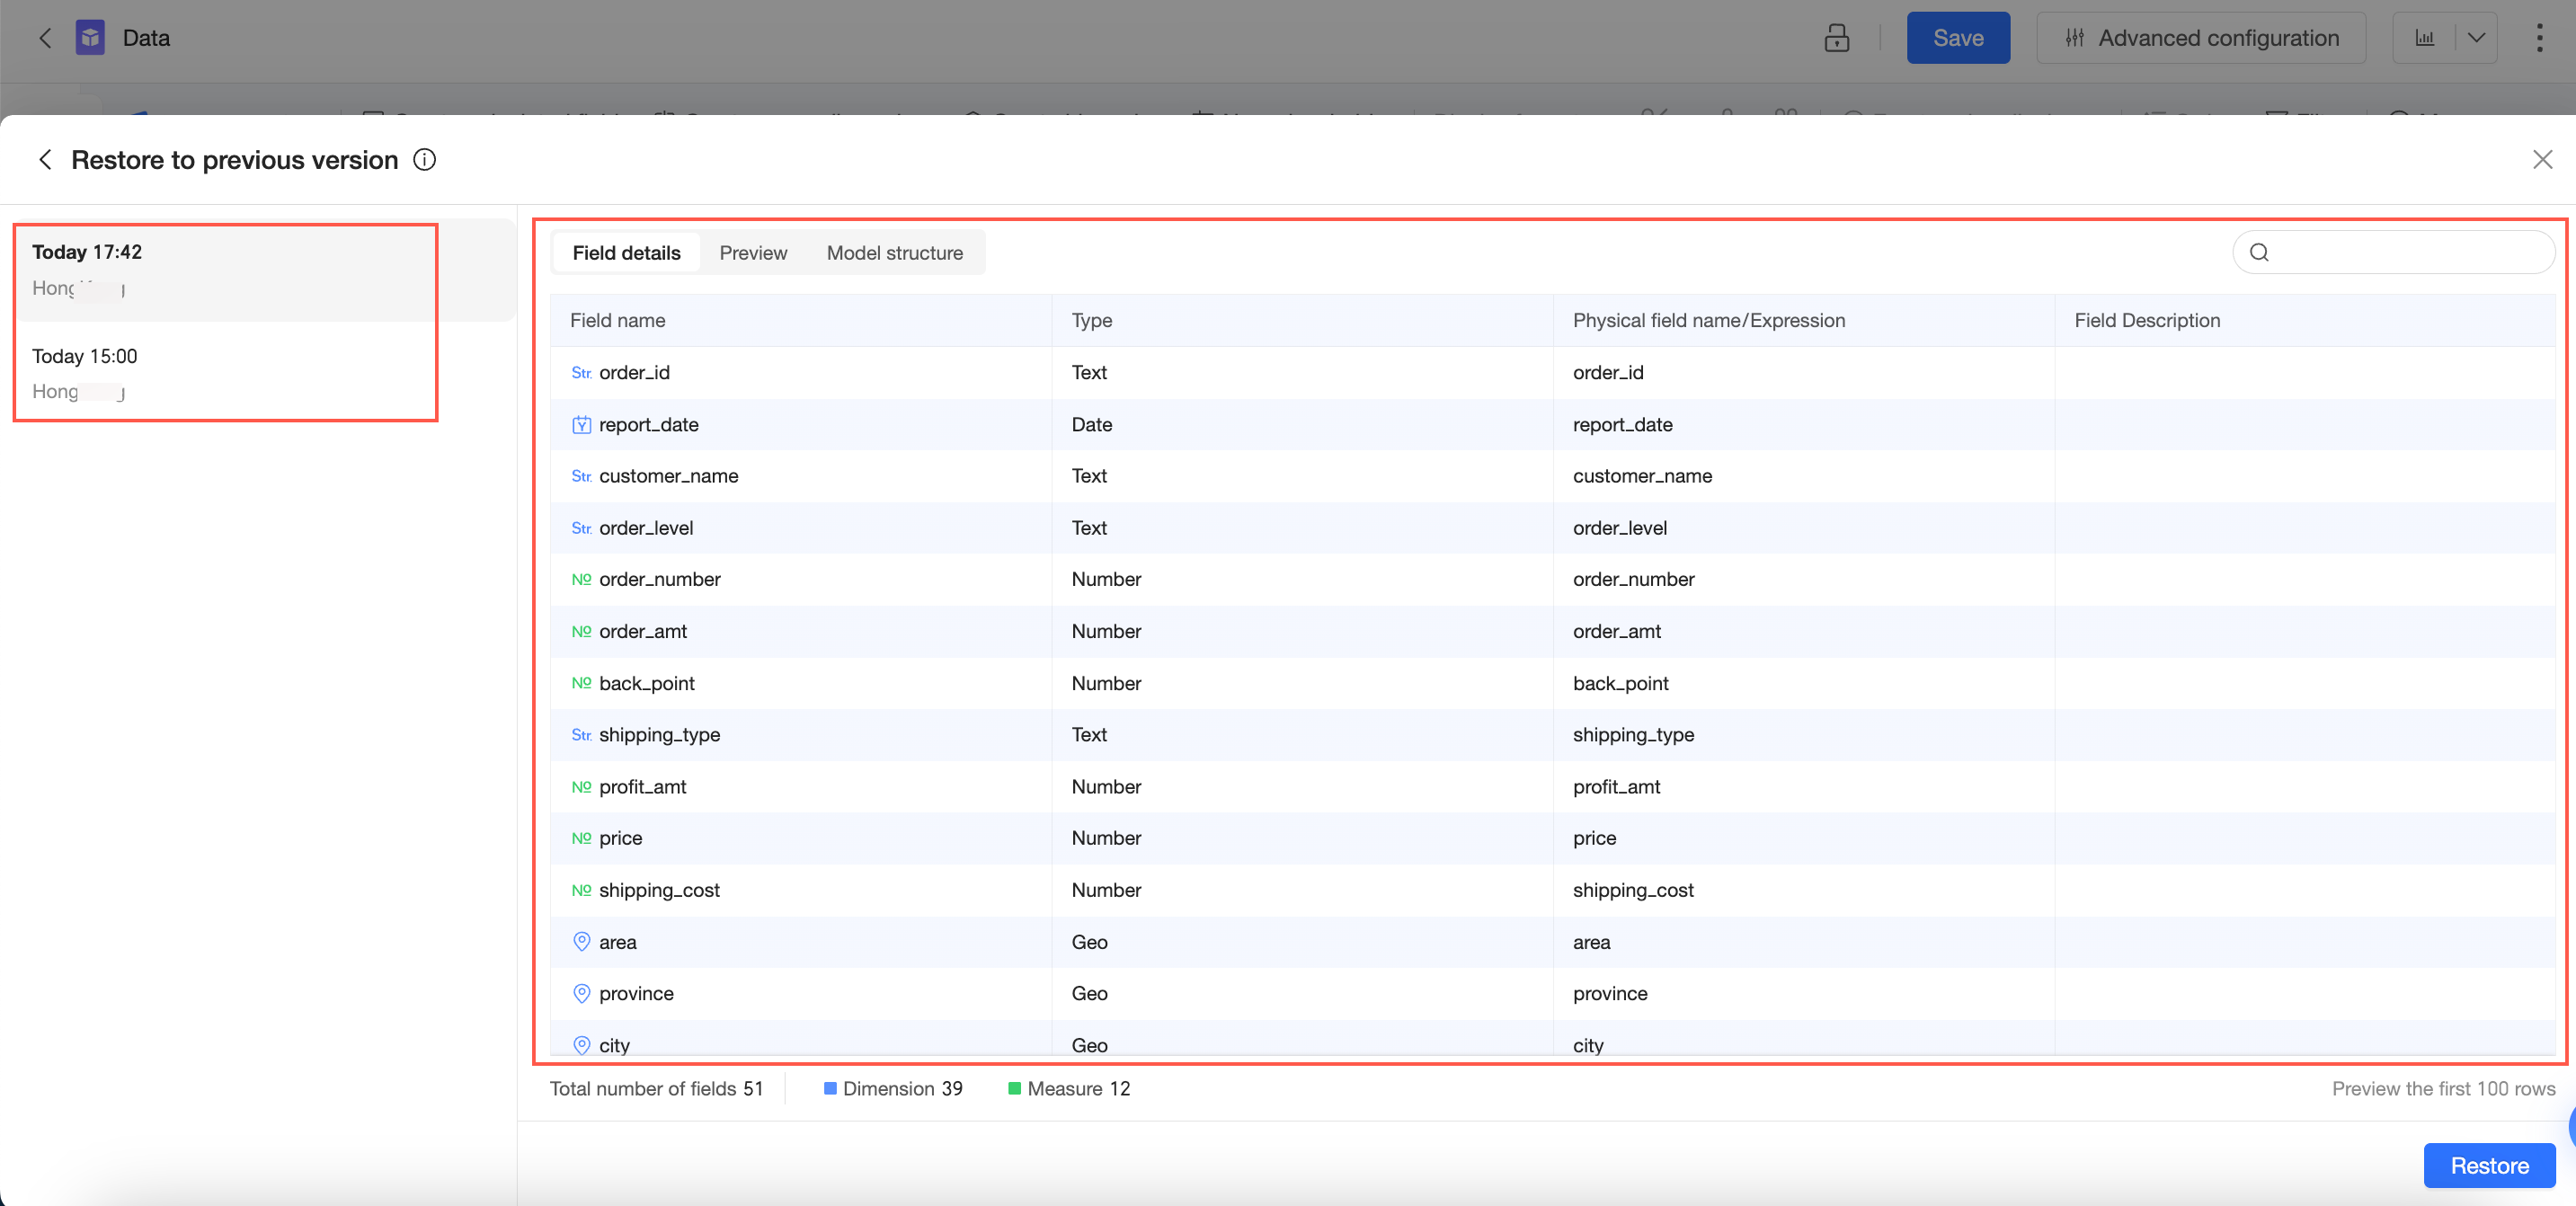Image resolution: width=2576 pixels, height=1206 pixels.
Task: Expand the dropdown arrow beside chart button
Action: (2476, 38)
